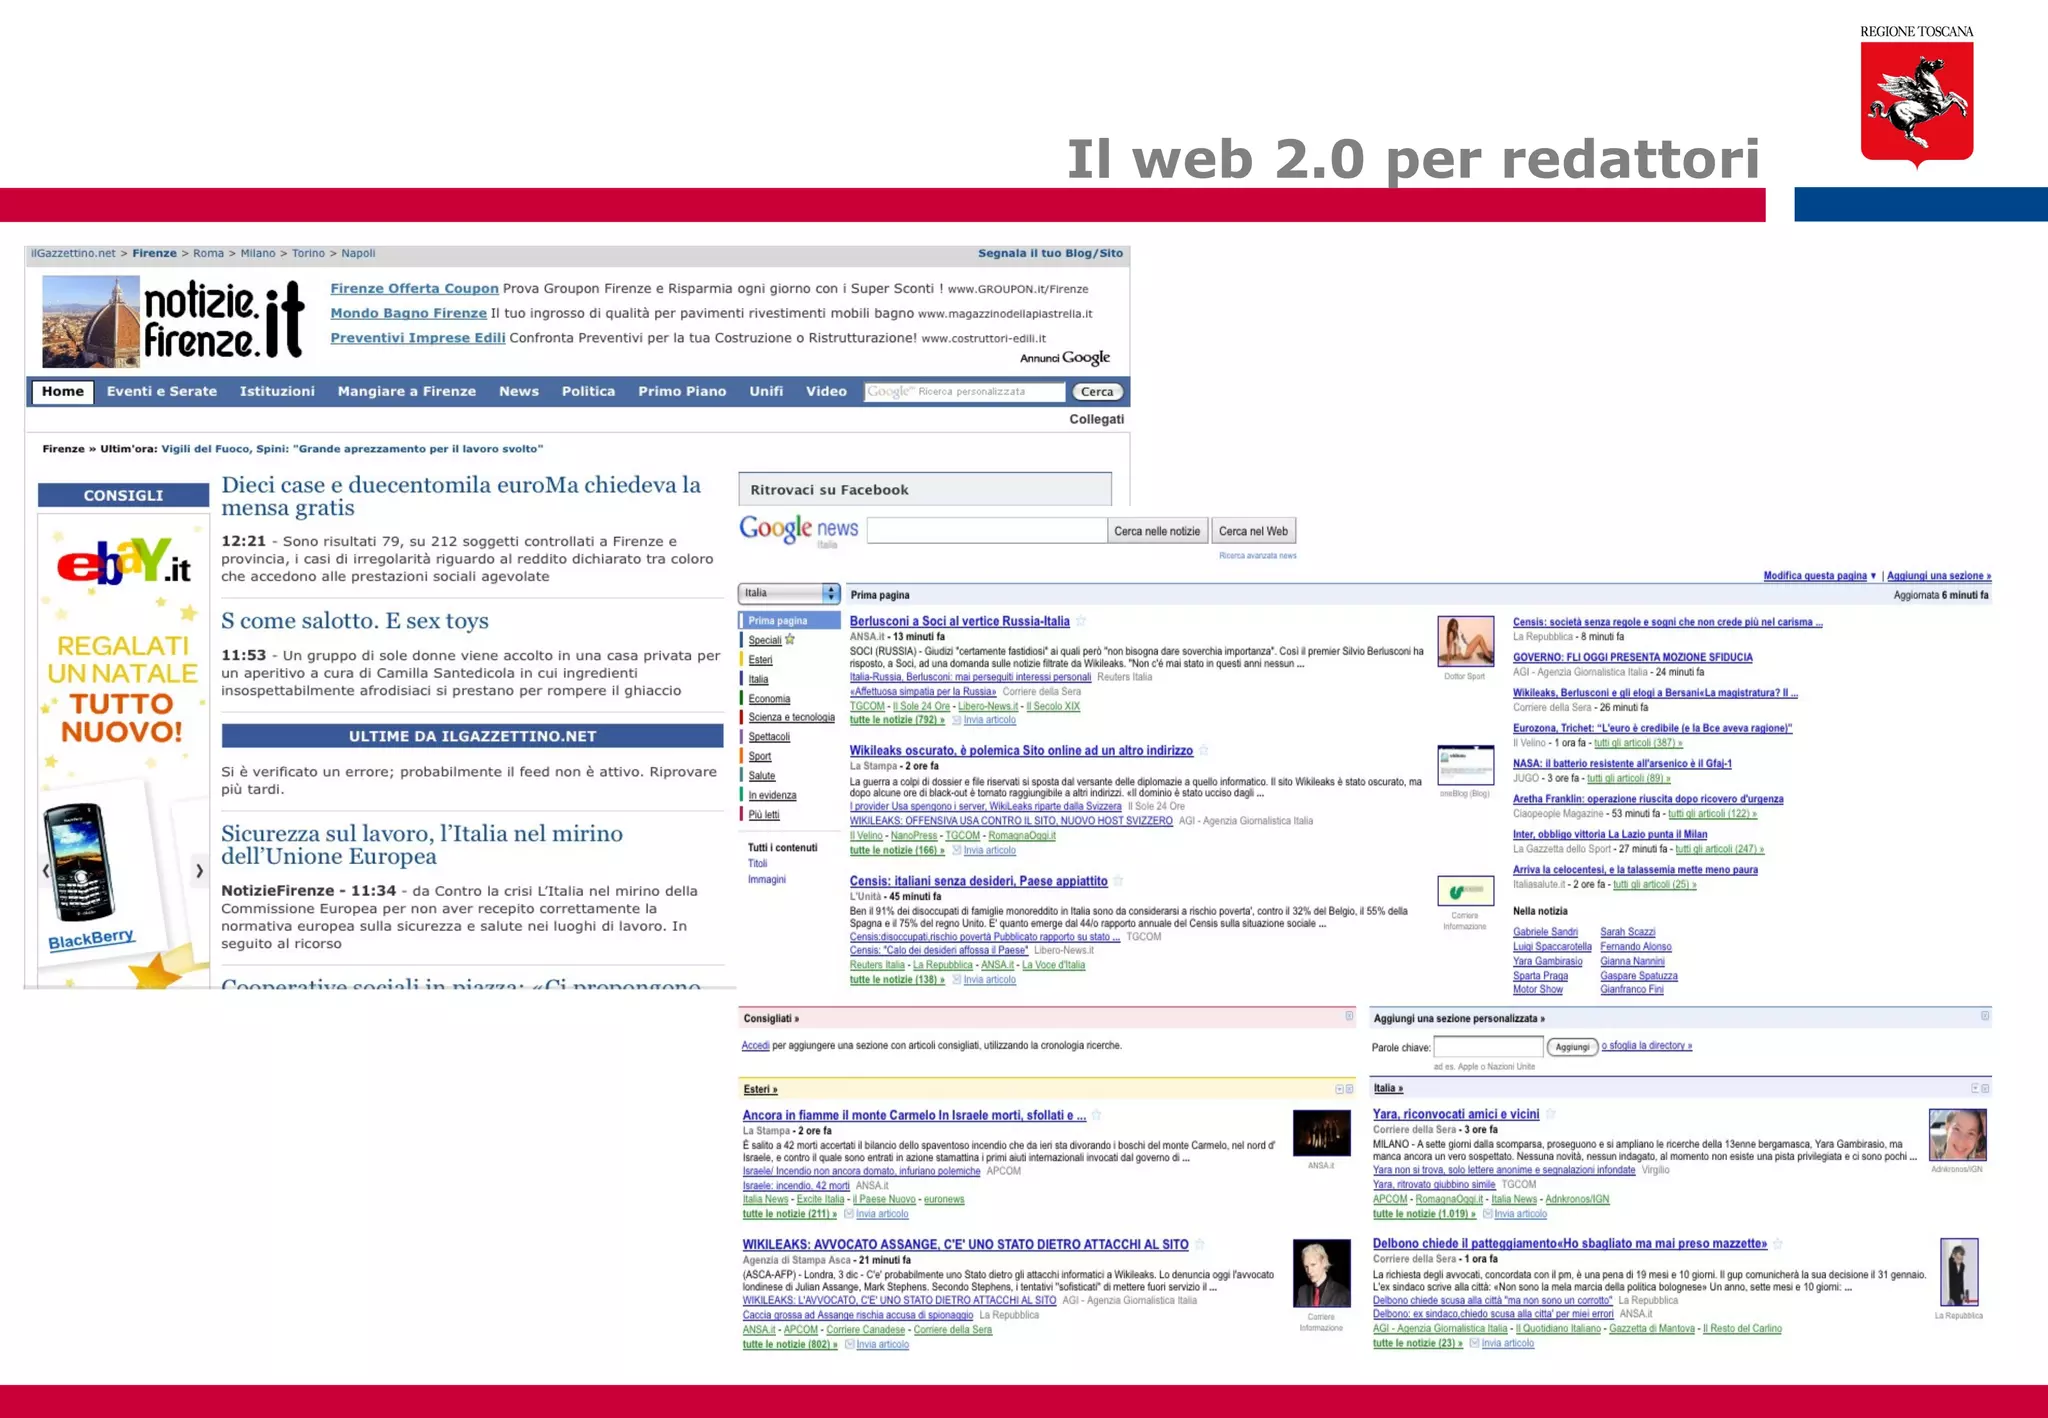The image size is (2048, 1418).
Task: Open the Aggiungi una sezione » link
Action: coord(1939,576)
